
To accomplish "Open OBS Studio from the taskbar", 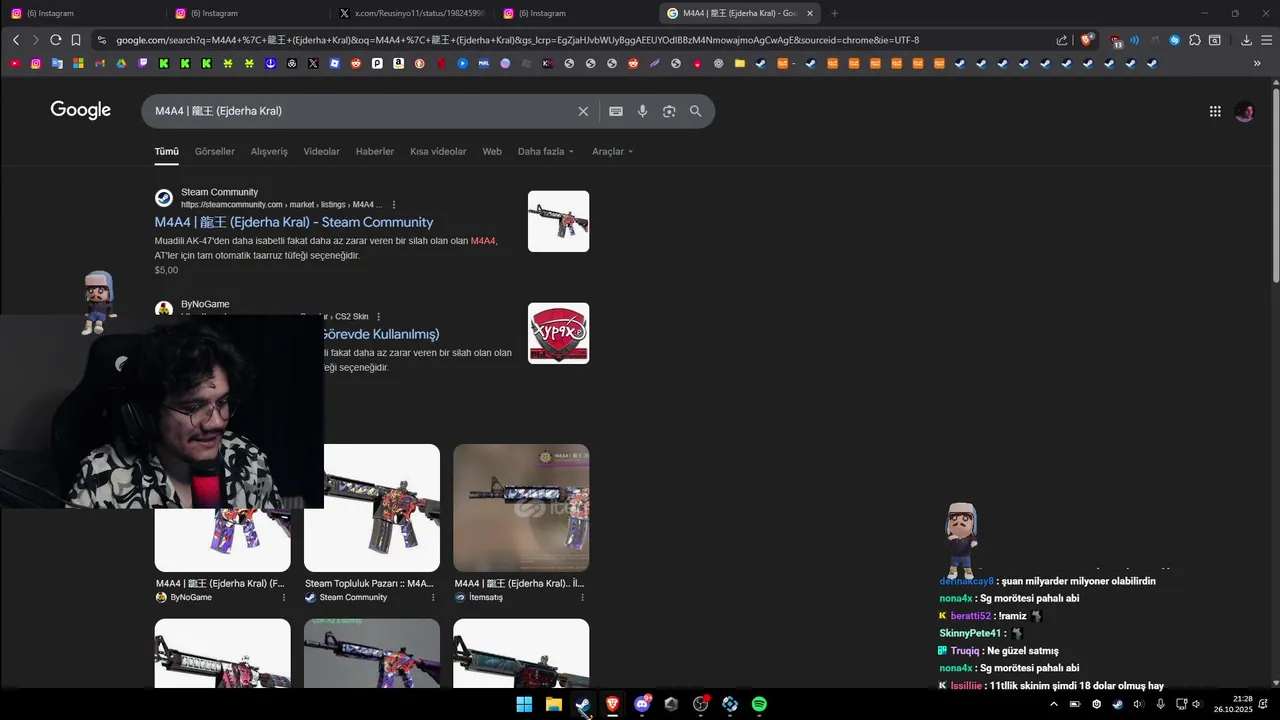I will (x=700, y=704).
